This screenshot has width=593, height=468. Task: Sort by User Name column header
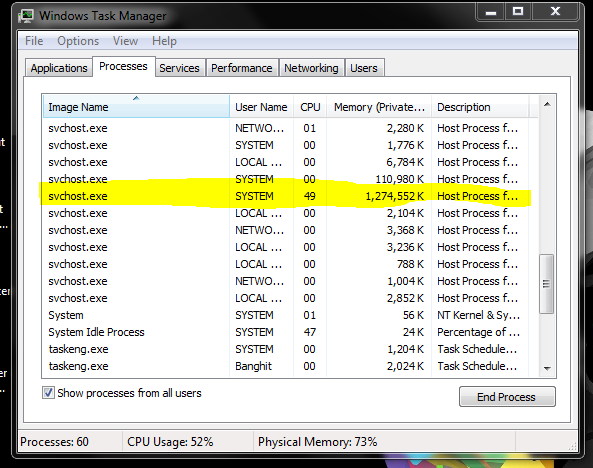(261, 107)
